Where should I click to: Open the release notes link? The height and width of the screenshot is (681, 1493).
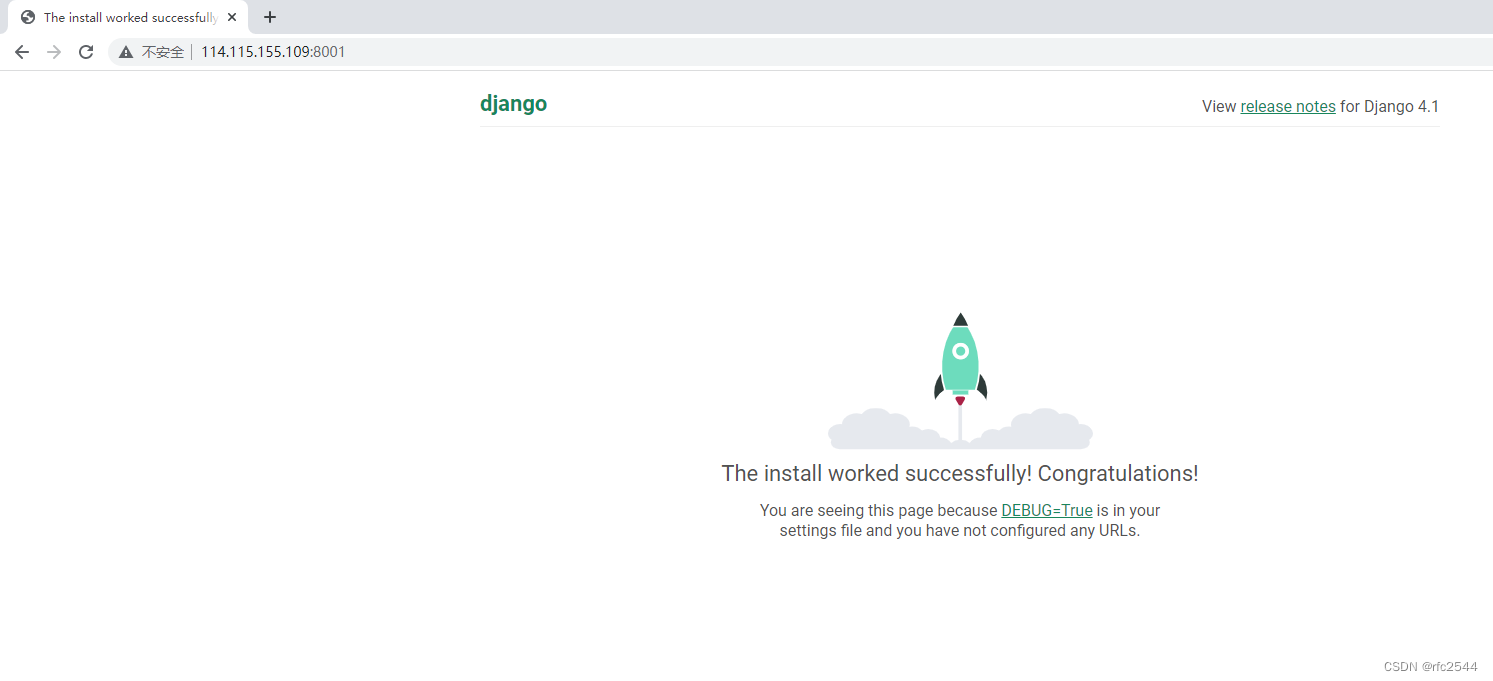[1288, 106]
